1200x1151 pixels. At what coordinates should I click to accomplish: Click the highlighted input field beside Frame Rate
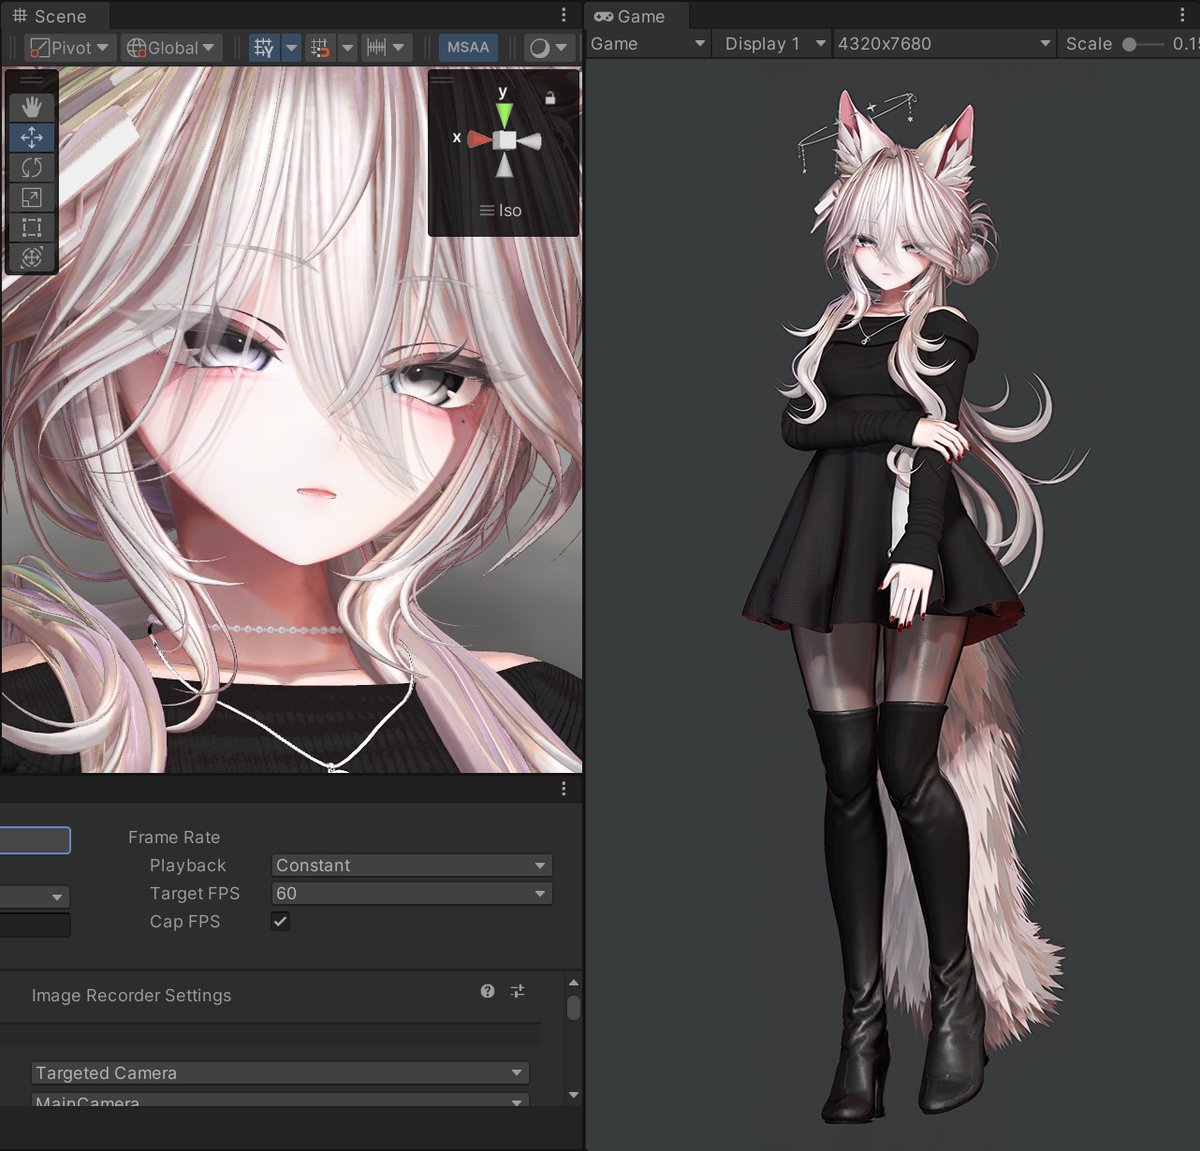tap(35, 840)
